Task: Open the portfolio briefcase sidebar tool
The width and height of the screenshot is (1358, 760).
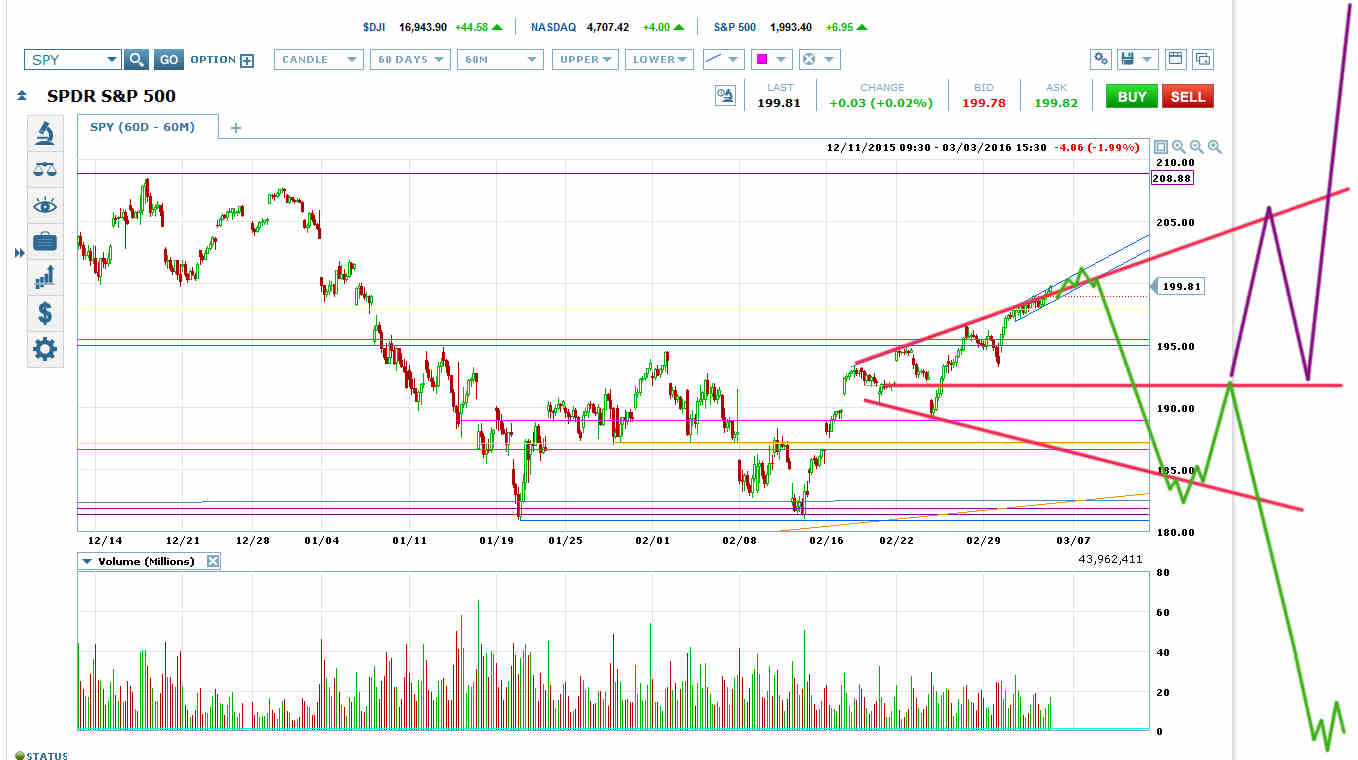Action: click(45, 241)
